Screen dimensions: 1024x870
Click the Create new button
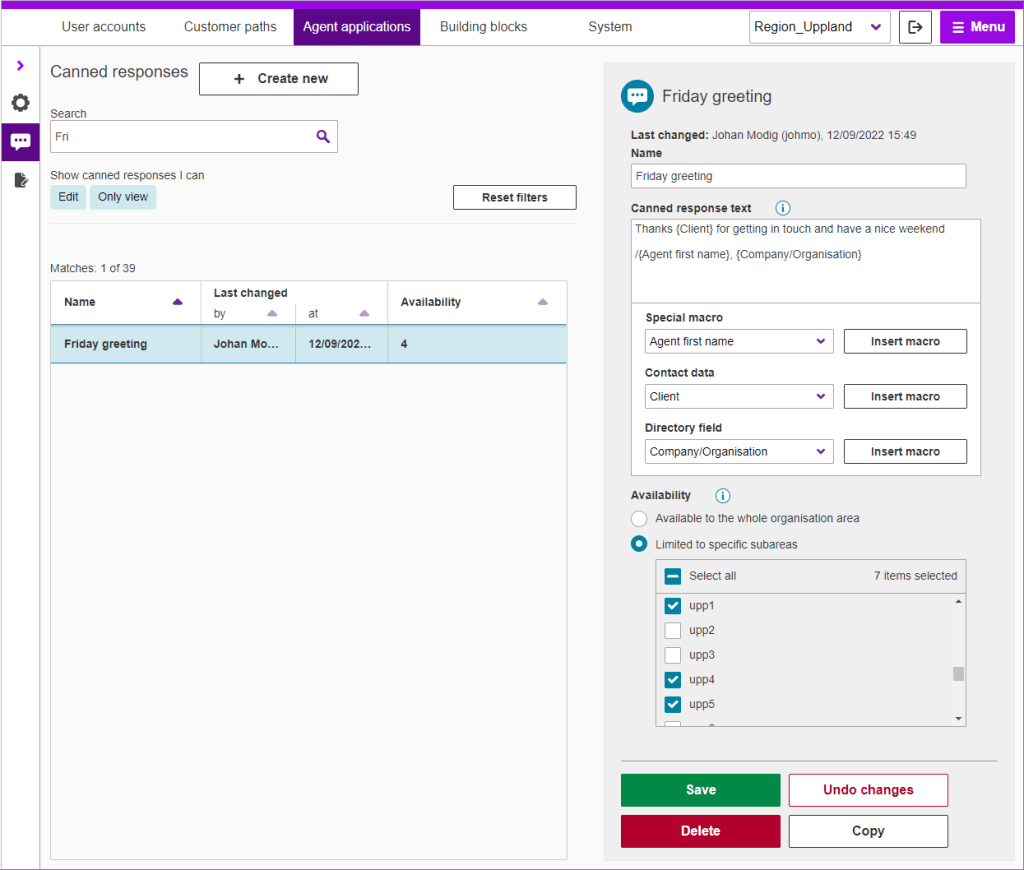[x=279, y=79]
